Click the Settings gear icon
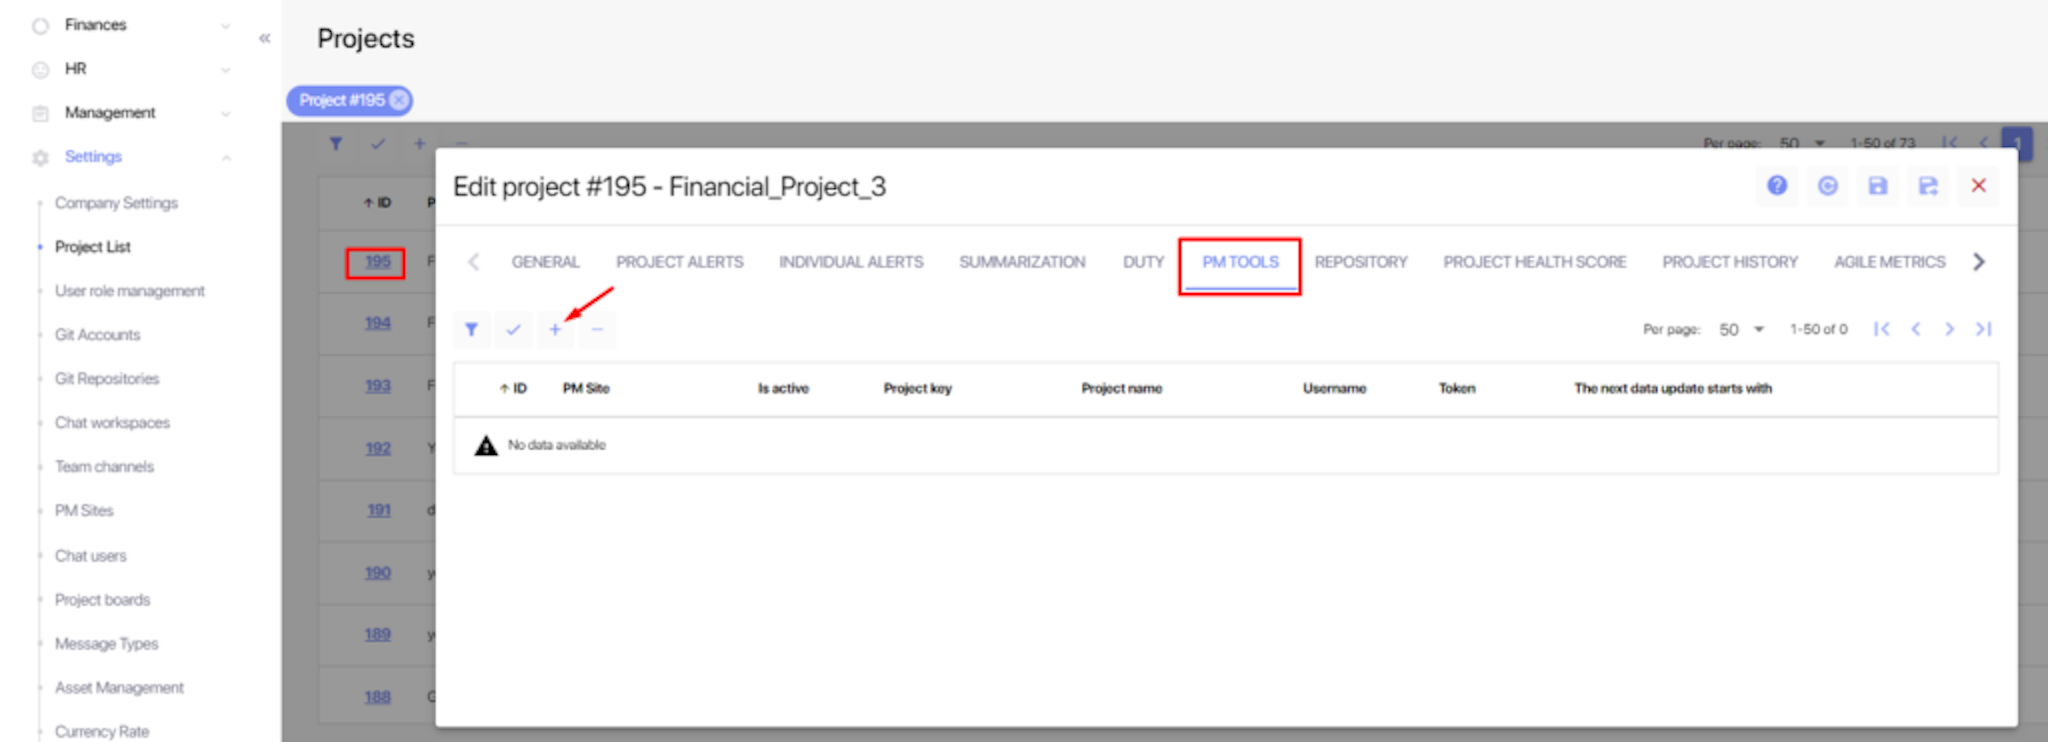This screenshot has width=2048, height=742. point(40,158)
